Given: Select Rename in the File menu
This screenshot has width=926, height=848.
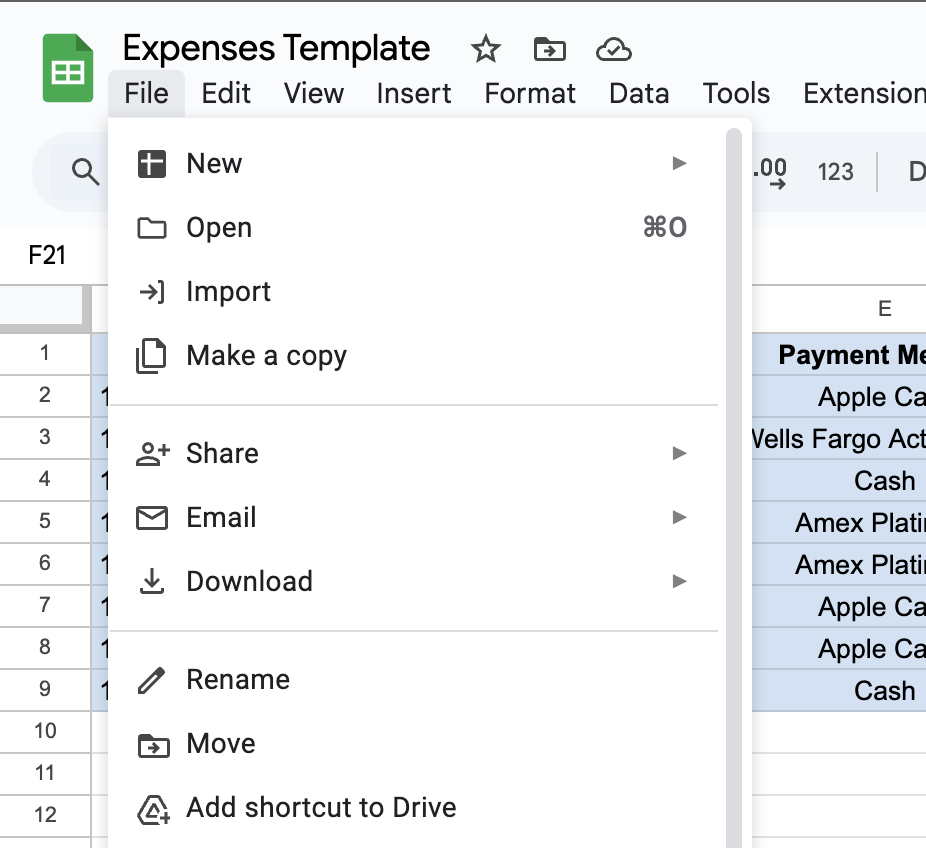Looking at the screenshot, I should pyautogui.click(x=413, y=680).
